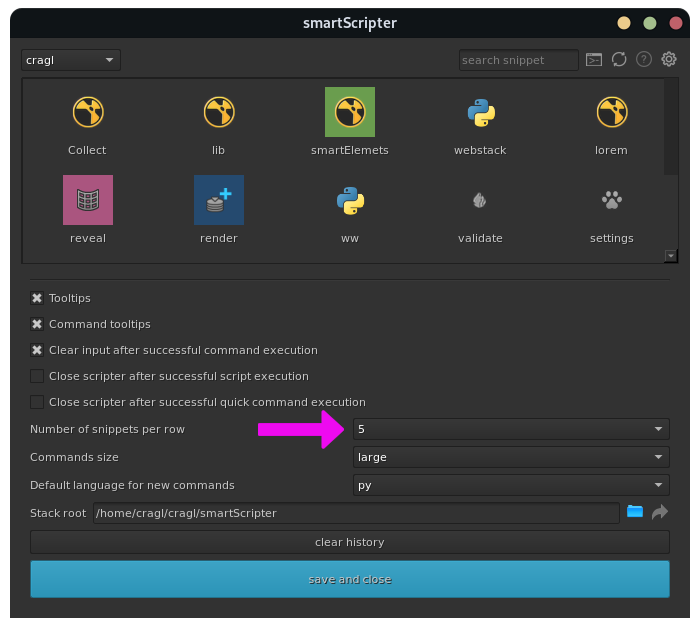This screenshot has height=628, width=700.
Task: Open the Commands size dropdown
Action: (511, 457)
